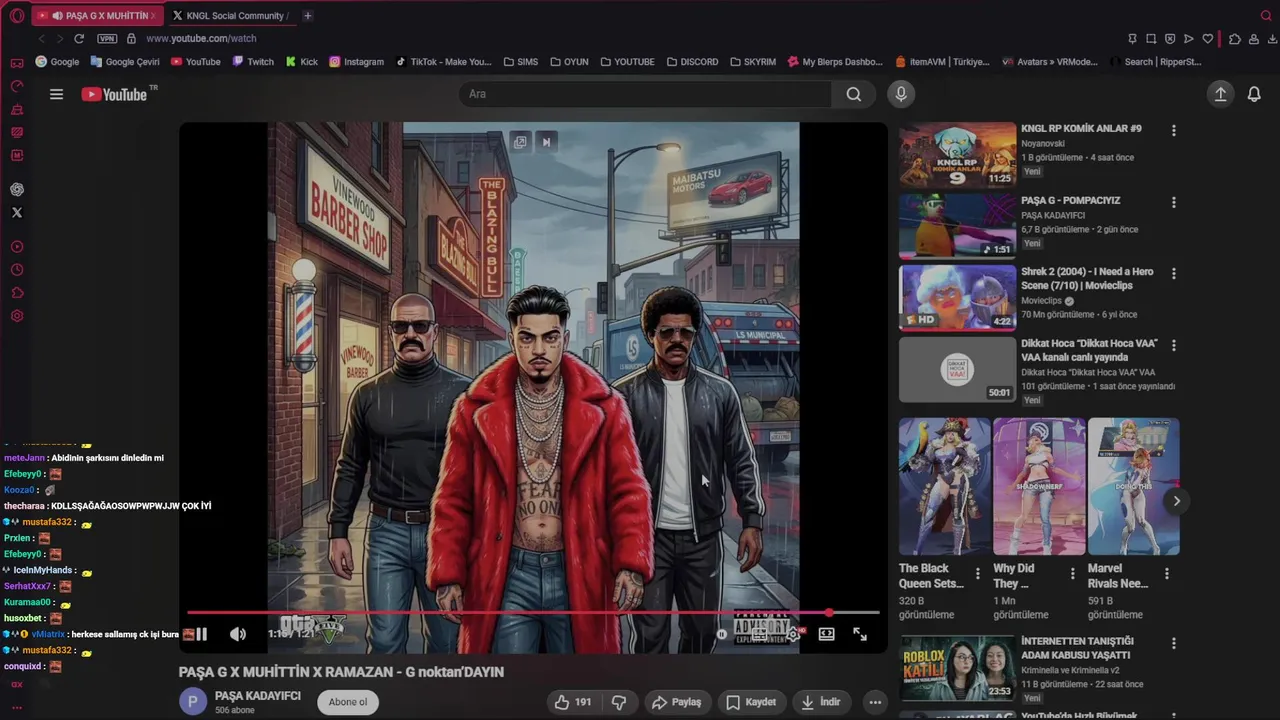Search with voice microphone button

[901, 94]
